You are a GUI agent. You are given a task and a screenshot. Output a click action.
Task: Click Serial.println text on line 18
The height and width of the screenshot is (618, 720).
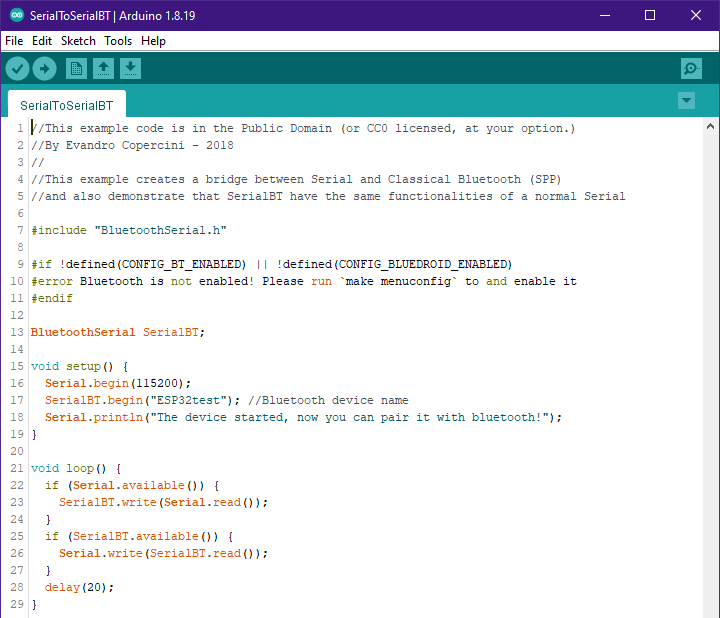pyautogui.click(x=94, y=417)
